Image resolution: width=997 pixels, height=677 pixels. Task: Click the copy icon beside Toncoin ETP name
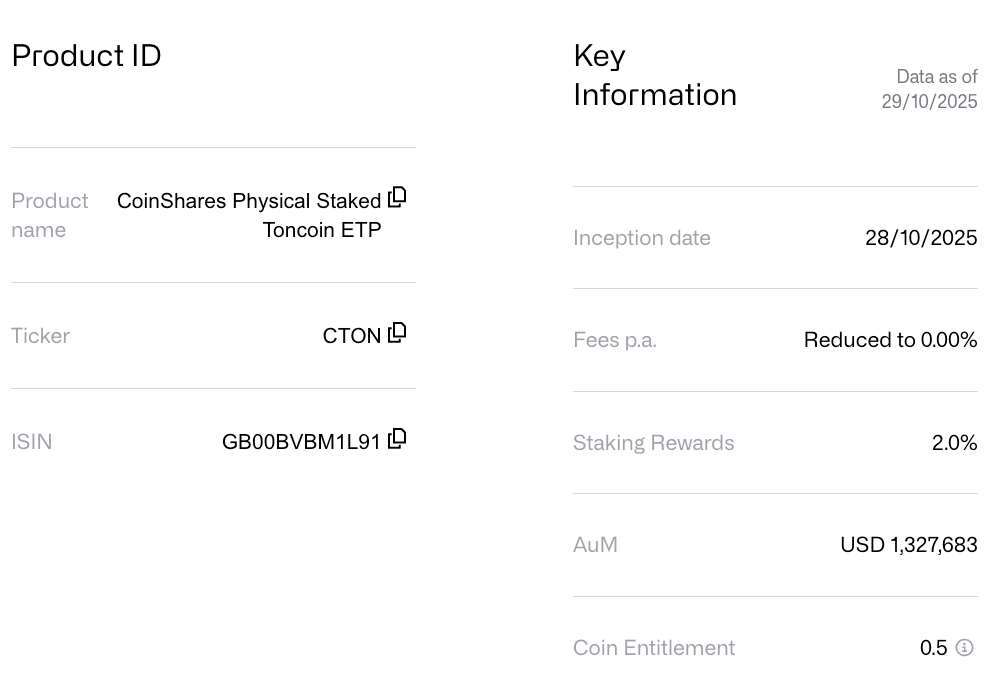396,197
